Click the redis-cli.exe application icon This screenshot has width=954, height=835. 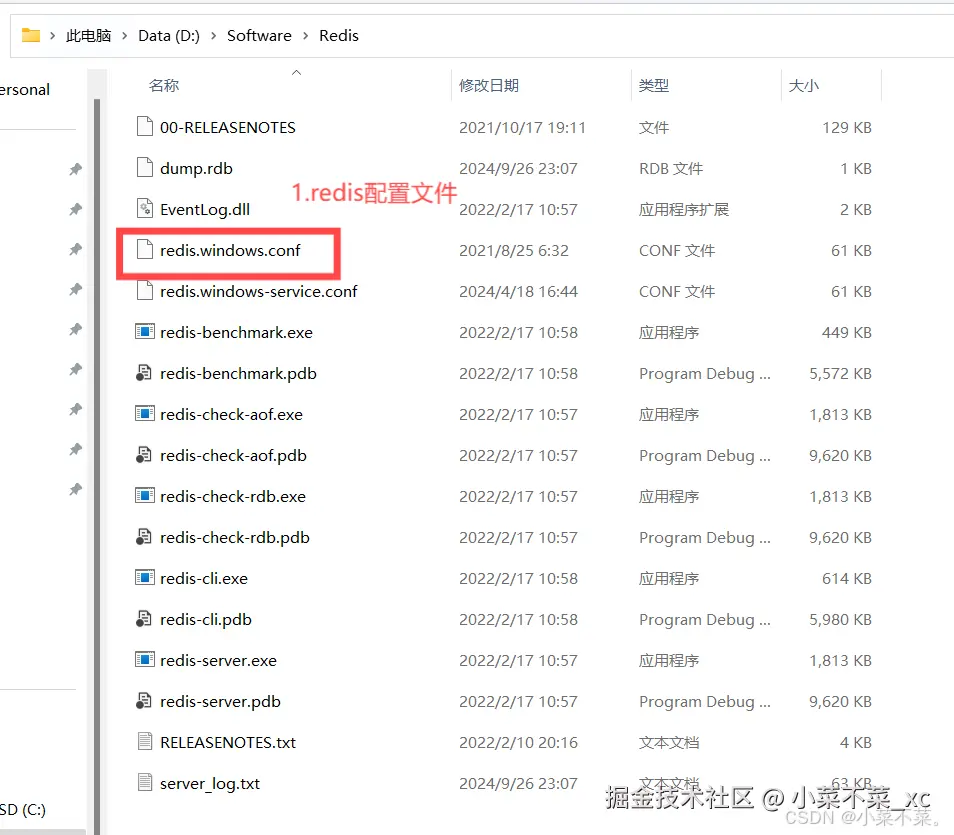145,578
